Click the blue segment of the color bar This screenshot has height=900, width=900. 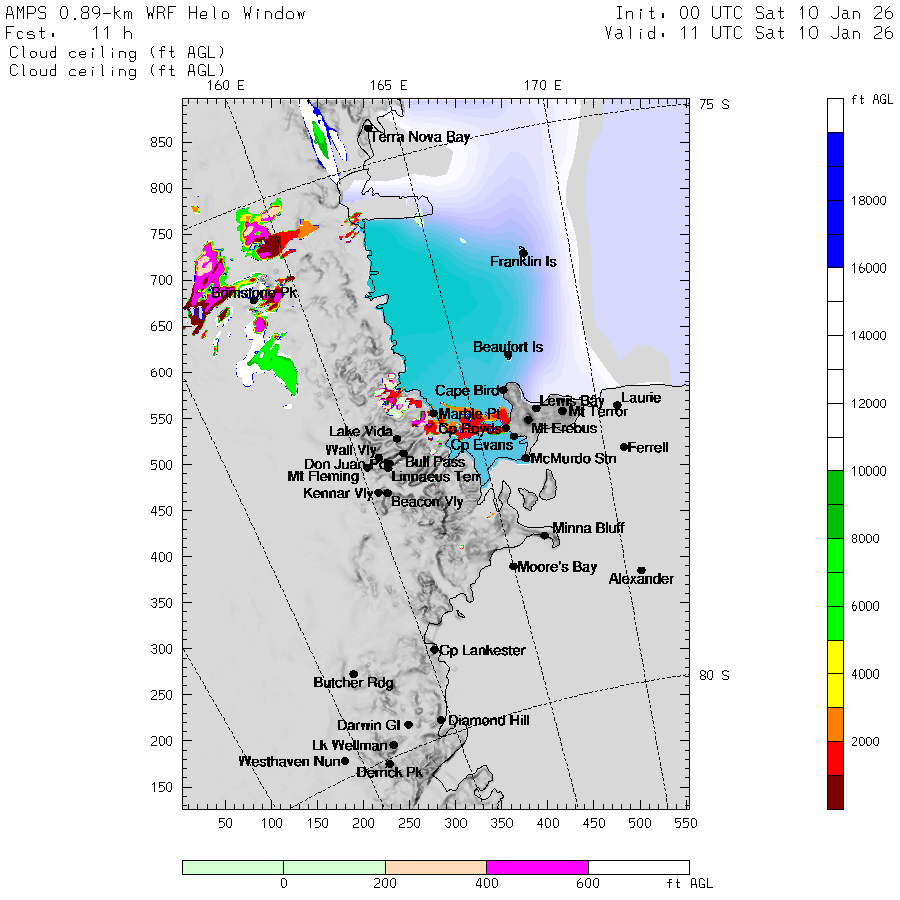(x=835, y=200)
